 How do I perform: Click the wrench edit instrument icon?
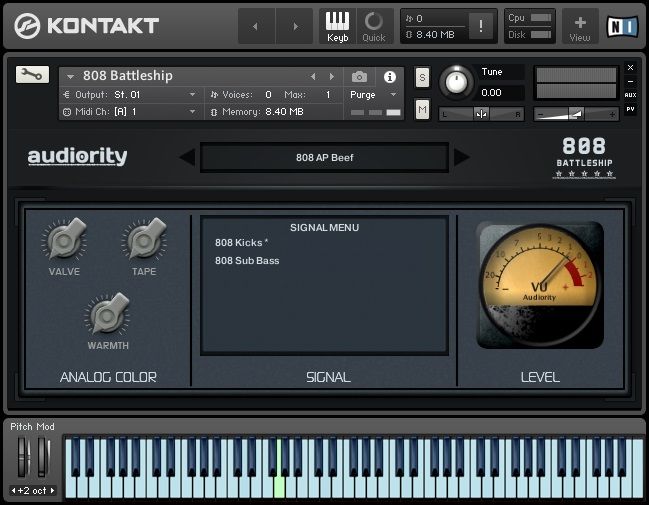click(x=32, y=74)
